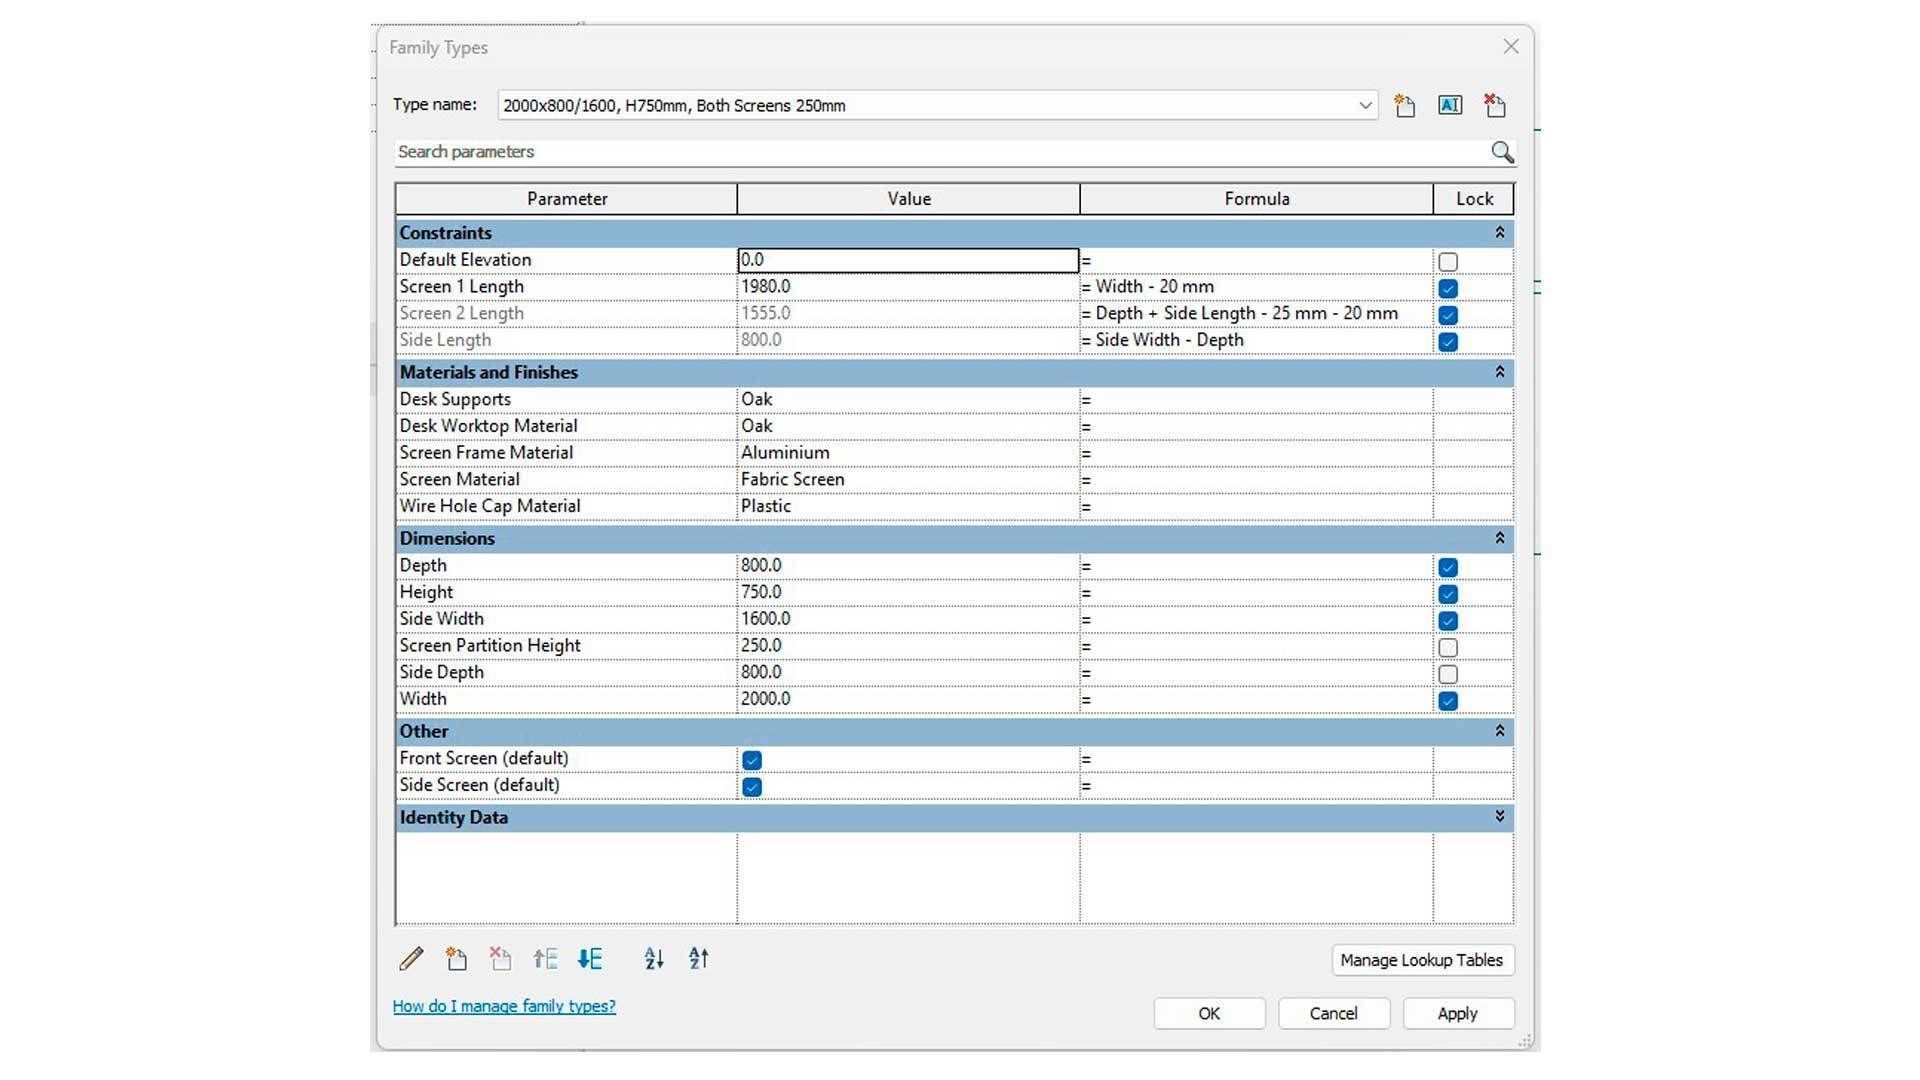This screenshot has width=1920, height=1080.
Task: Collapse the Constraints section
Action: (x=1499, y=233)
